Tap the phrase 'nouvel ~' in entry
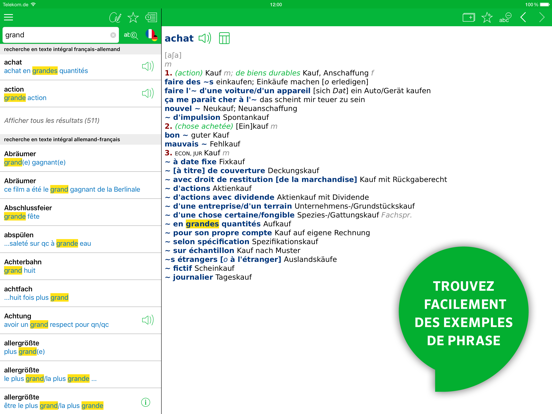The height and width of the screenshot is (414, 552). point(182,108)
